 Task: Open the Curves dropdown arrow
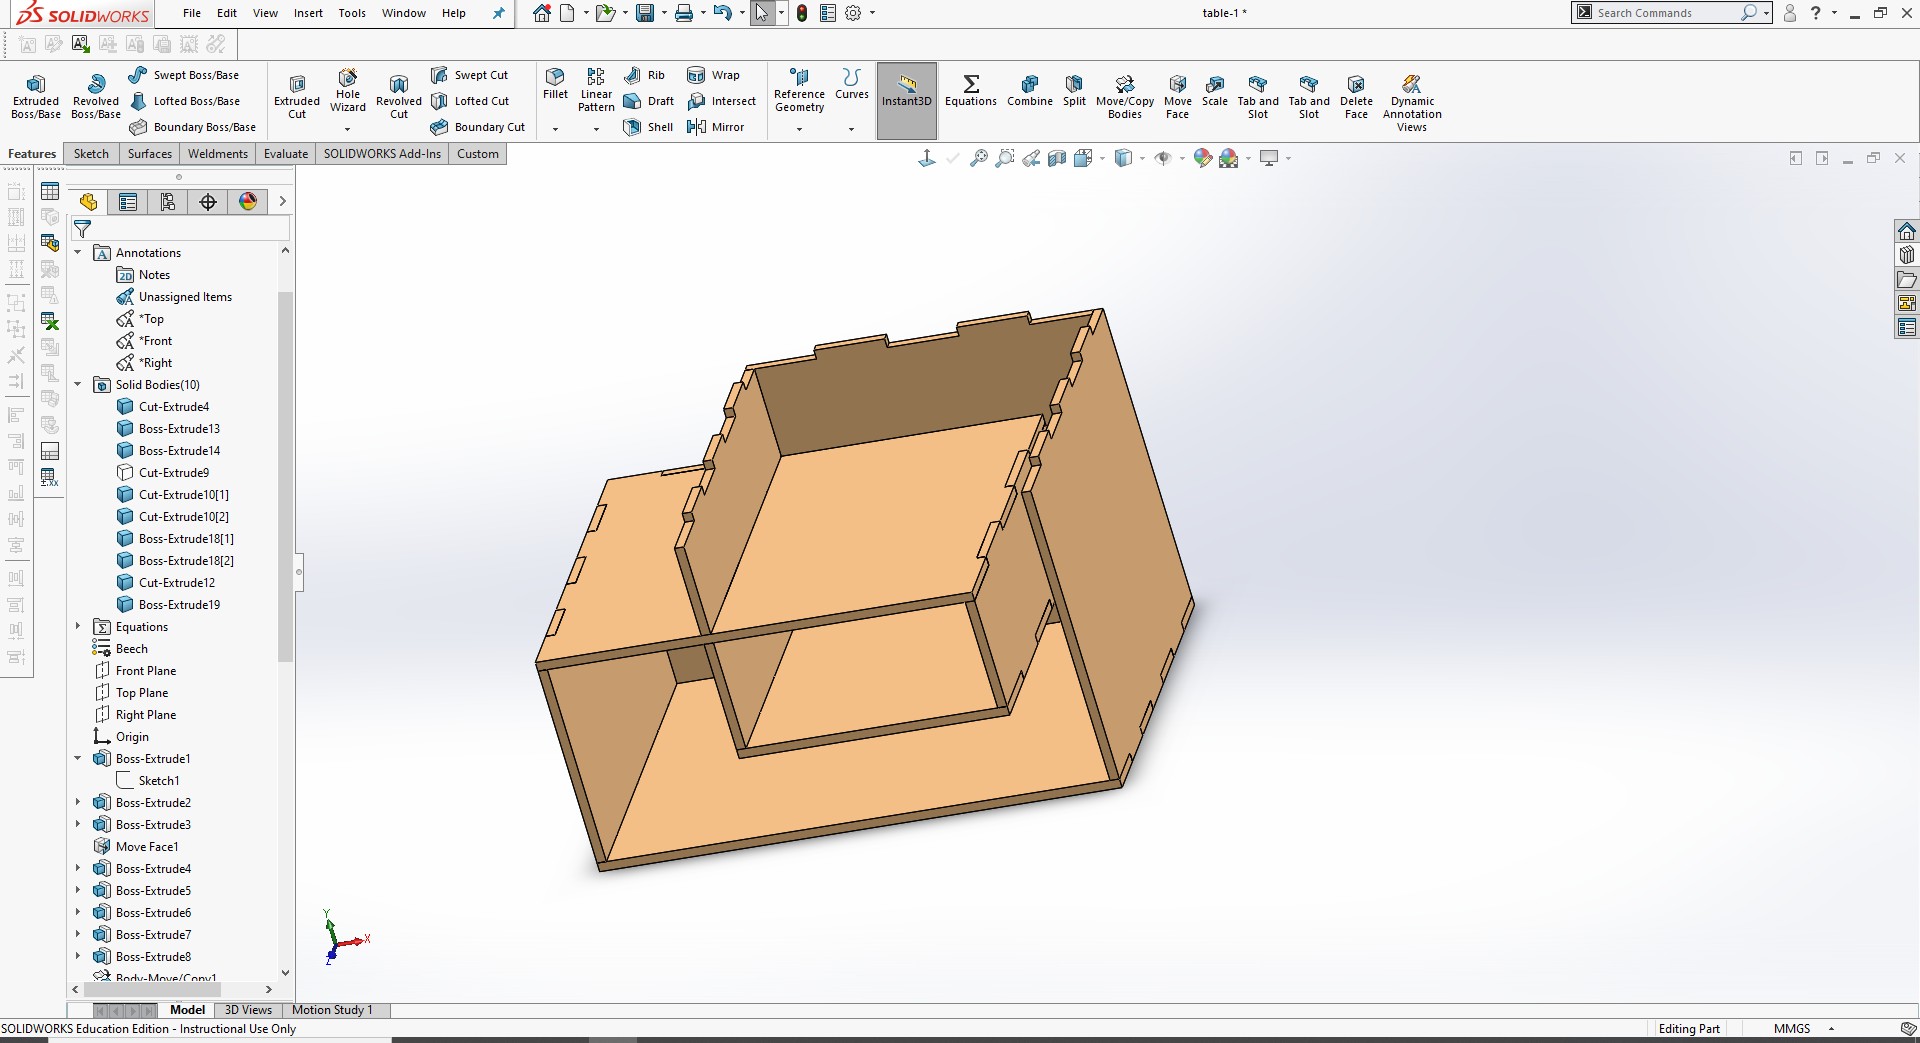click(x=851, y=129)
